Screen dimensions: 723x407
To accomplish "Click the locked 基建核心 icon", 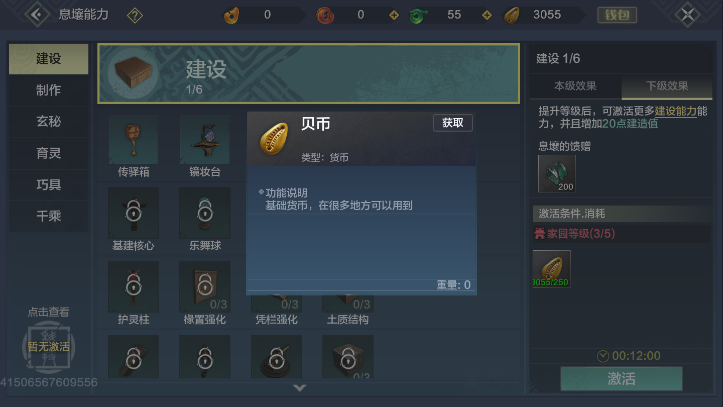I will [x=133, y=213].
